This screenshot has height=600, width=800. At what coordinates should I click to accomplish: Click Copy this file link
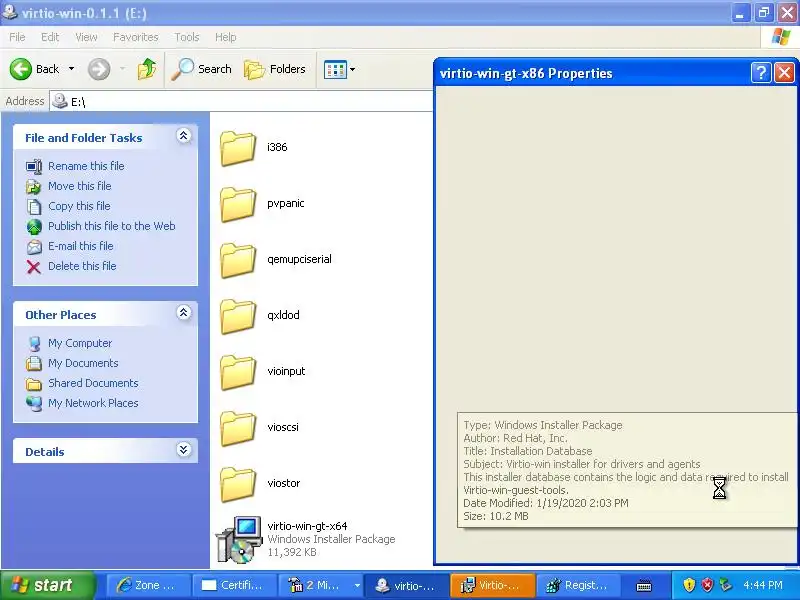pyautogui.click(x=79, y=206)
